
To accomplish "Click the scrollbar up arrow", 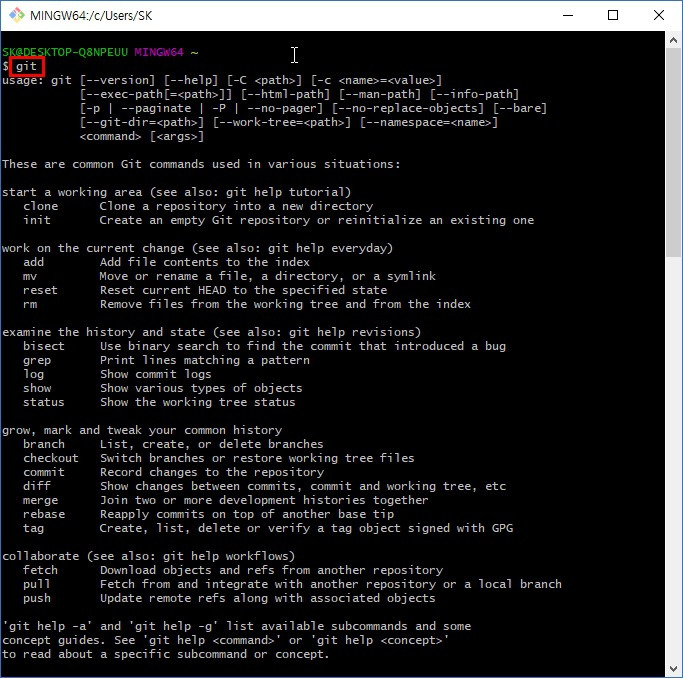I will [x=673, y=40].
